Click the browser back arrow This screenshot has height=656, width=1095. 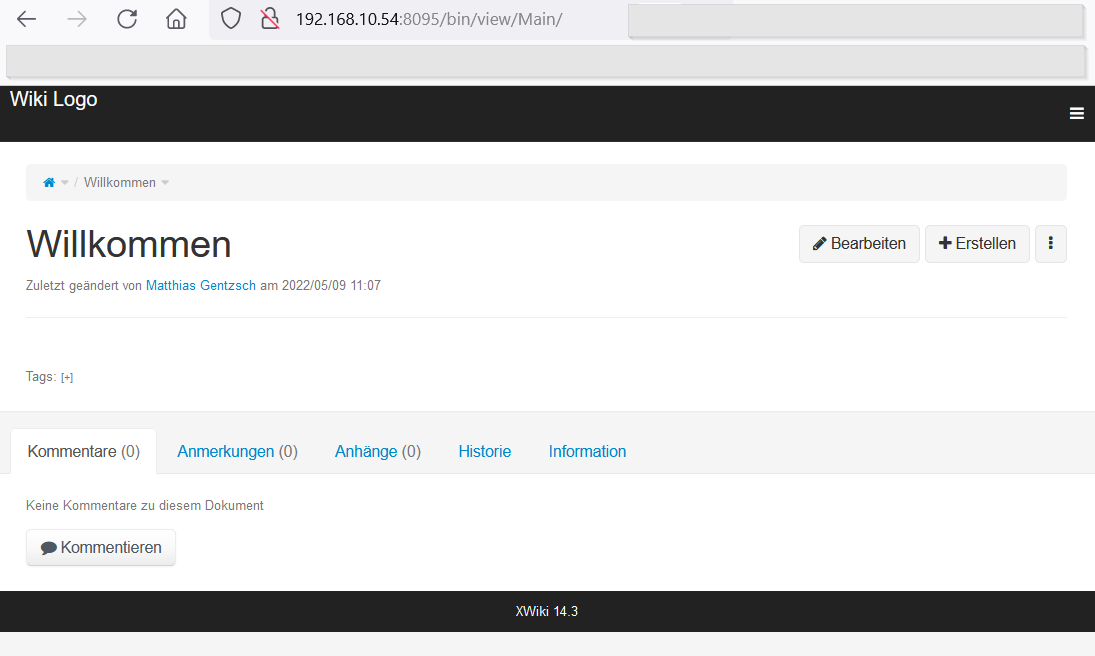[x=27, y=19]
